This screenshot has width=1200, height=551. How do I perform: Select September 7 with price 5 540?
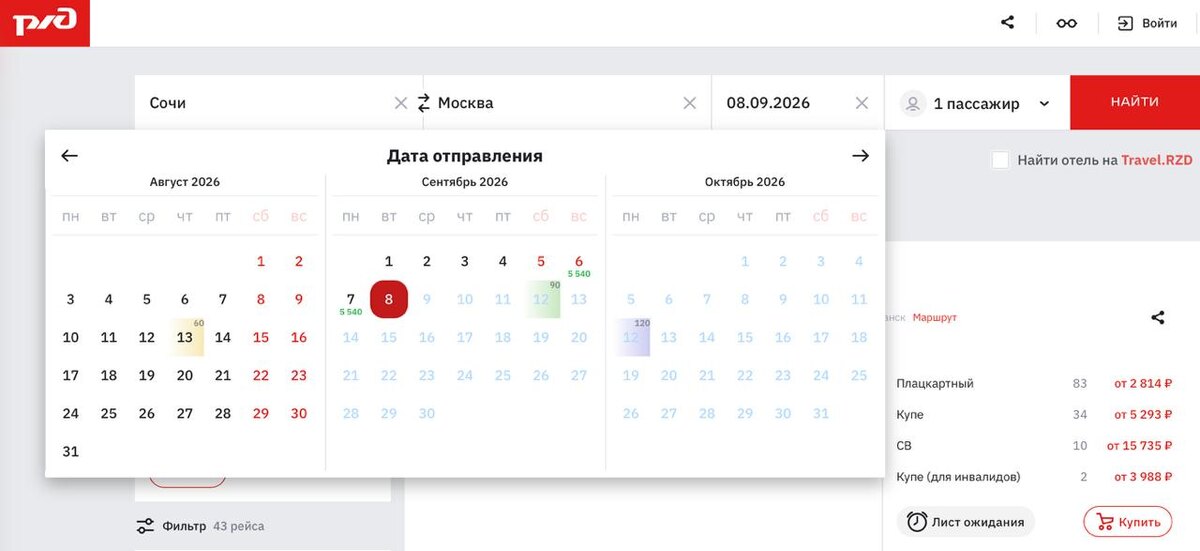coord(351,301)
